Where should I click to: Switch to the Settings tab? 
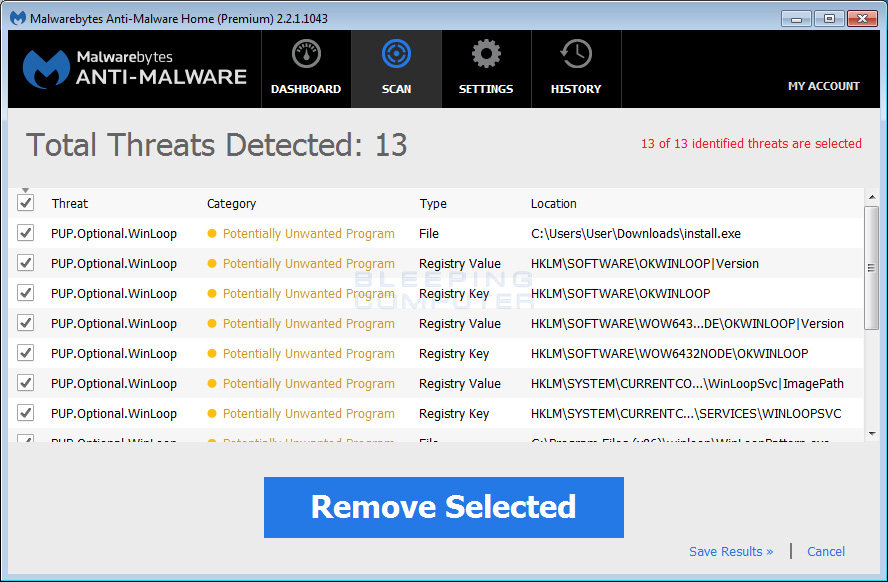486,69
